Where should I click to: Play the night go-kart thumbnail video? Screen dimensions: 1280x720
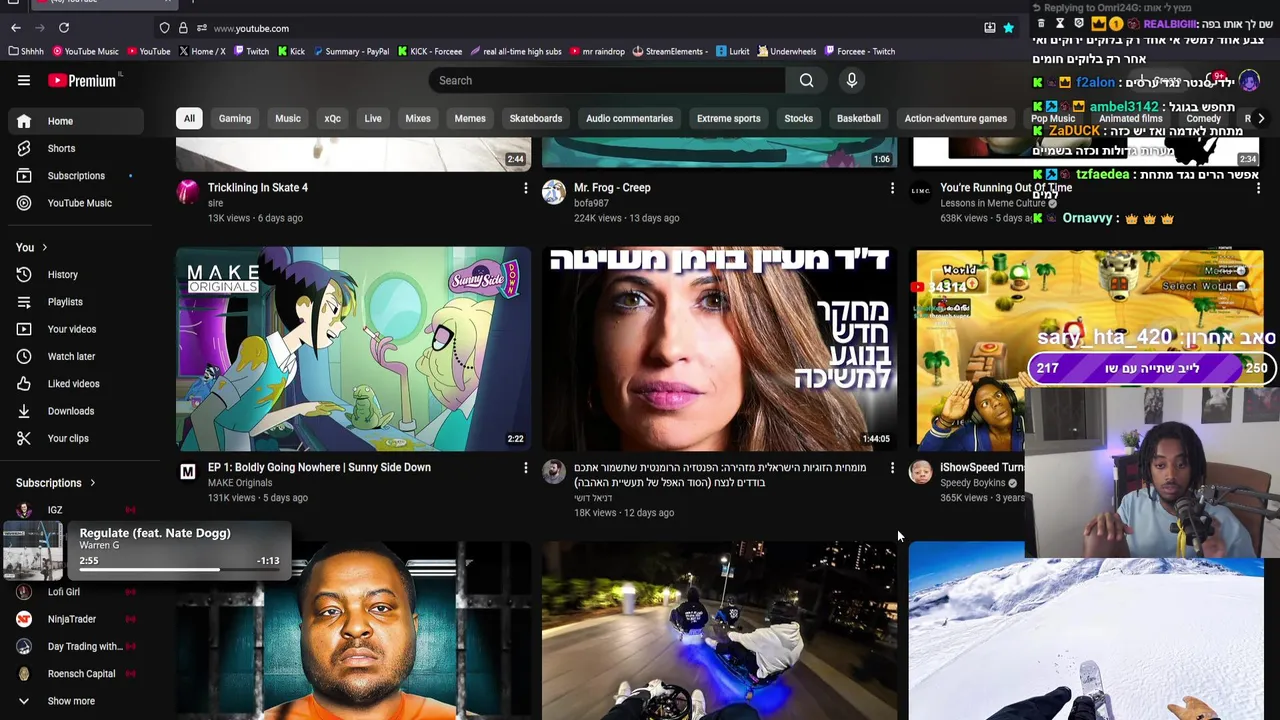pos(720,631)
